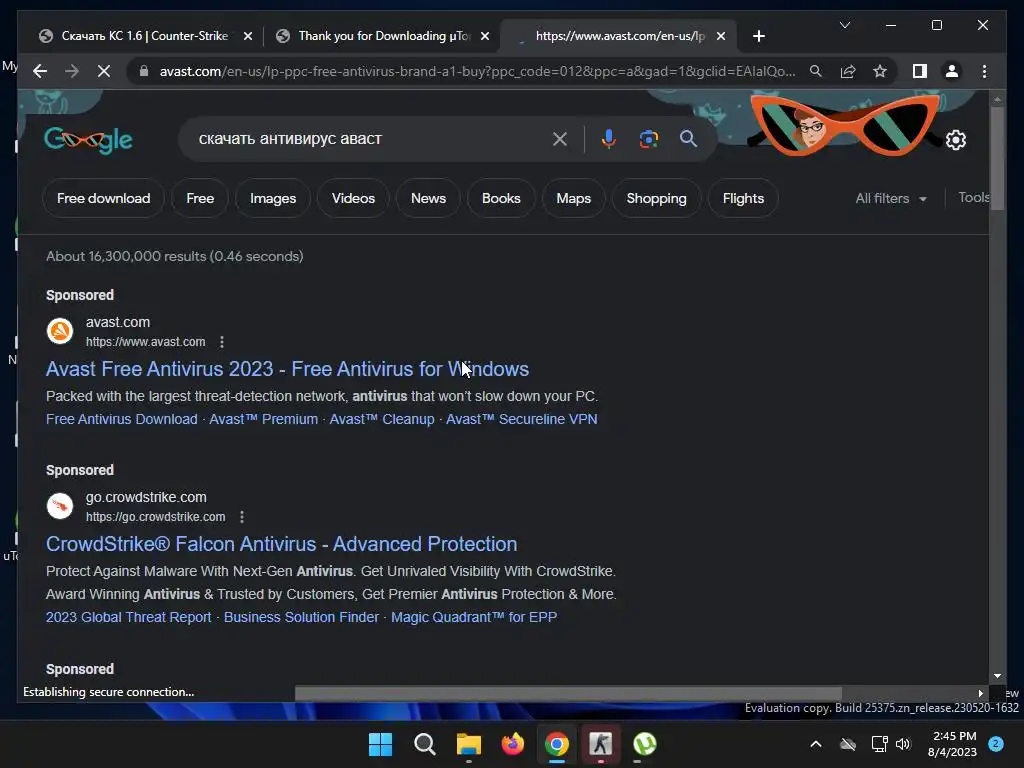This screenshot has width=1024, height=768.
Task: Open CrowdStrike Falcon Antivirus result
Action: point(281,544)
